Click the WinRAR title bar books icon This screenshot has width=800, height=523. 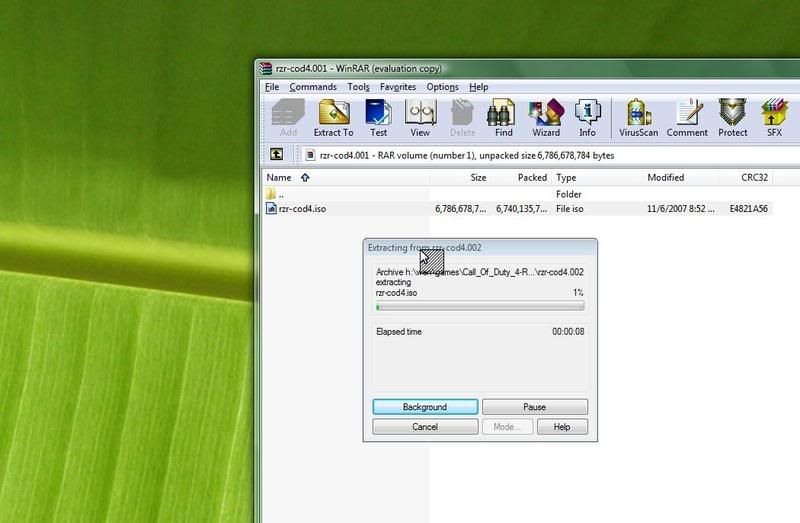coord(266,68)
